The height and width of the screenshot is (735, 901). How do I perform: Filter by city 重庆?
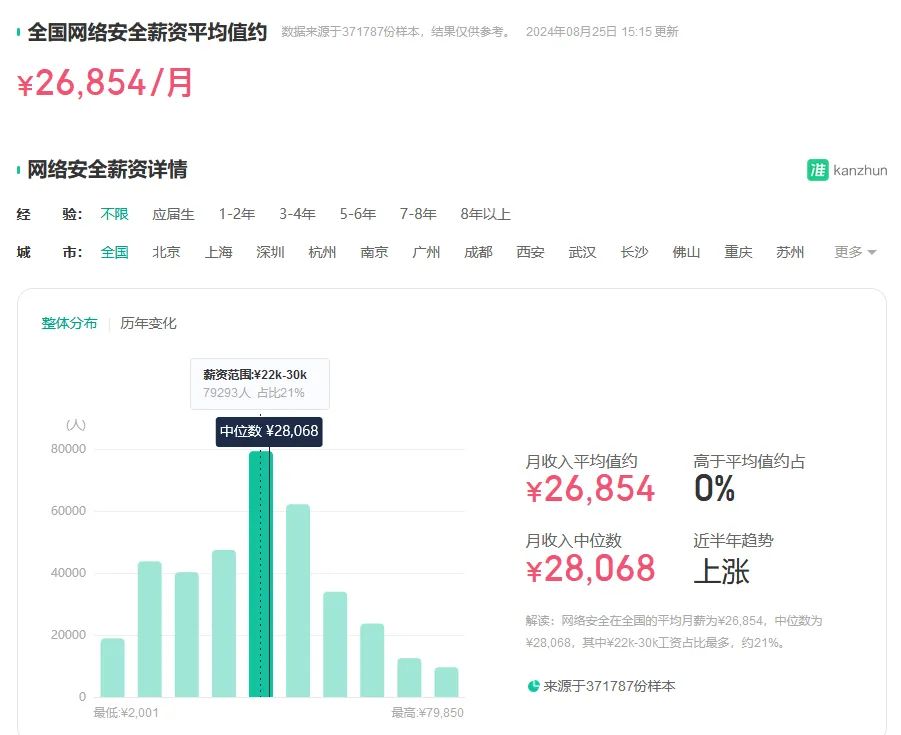tap(738, 252)
